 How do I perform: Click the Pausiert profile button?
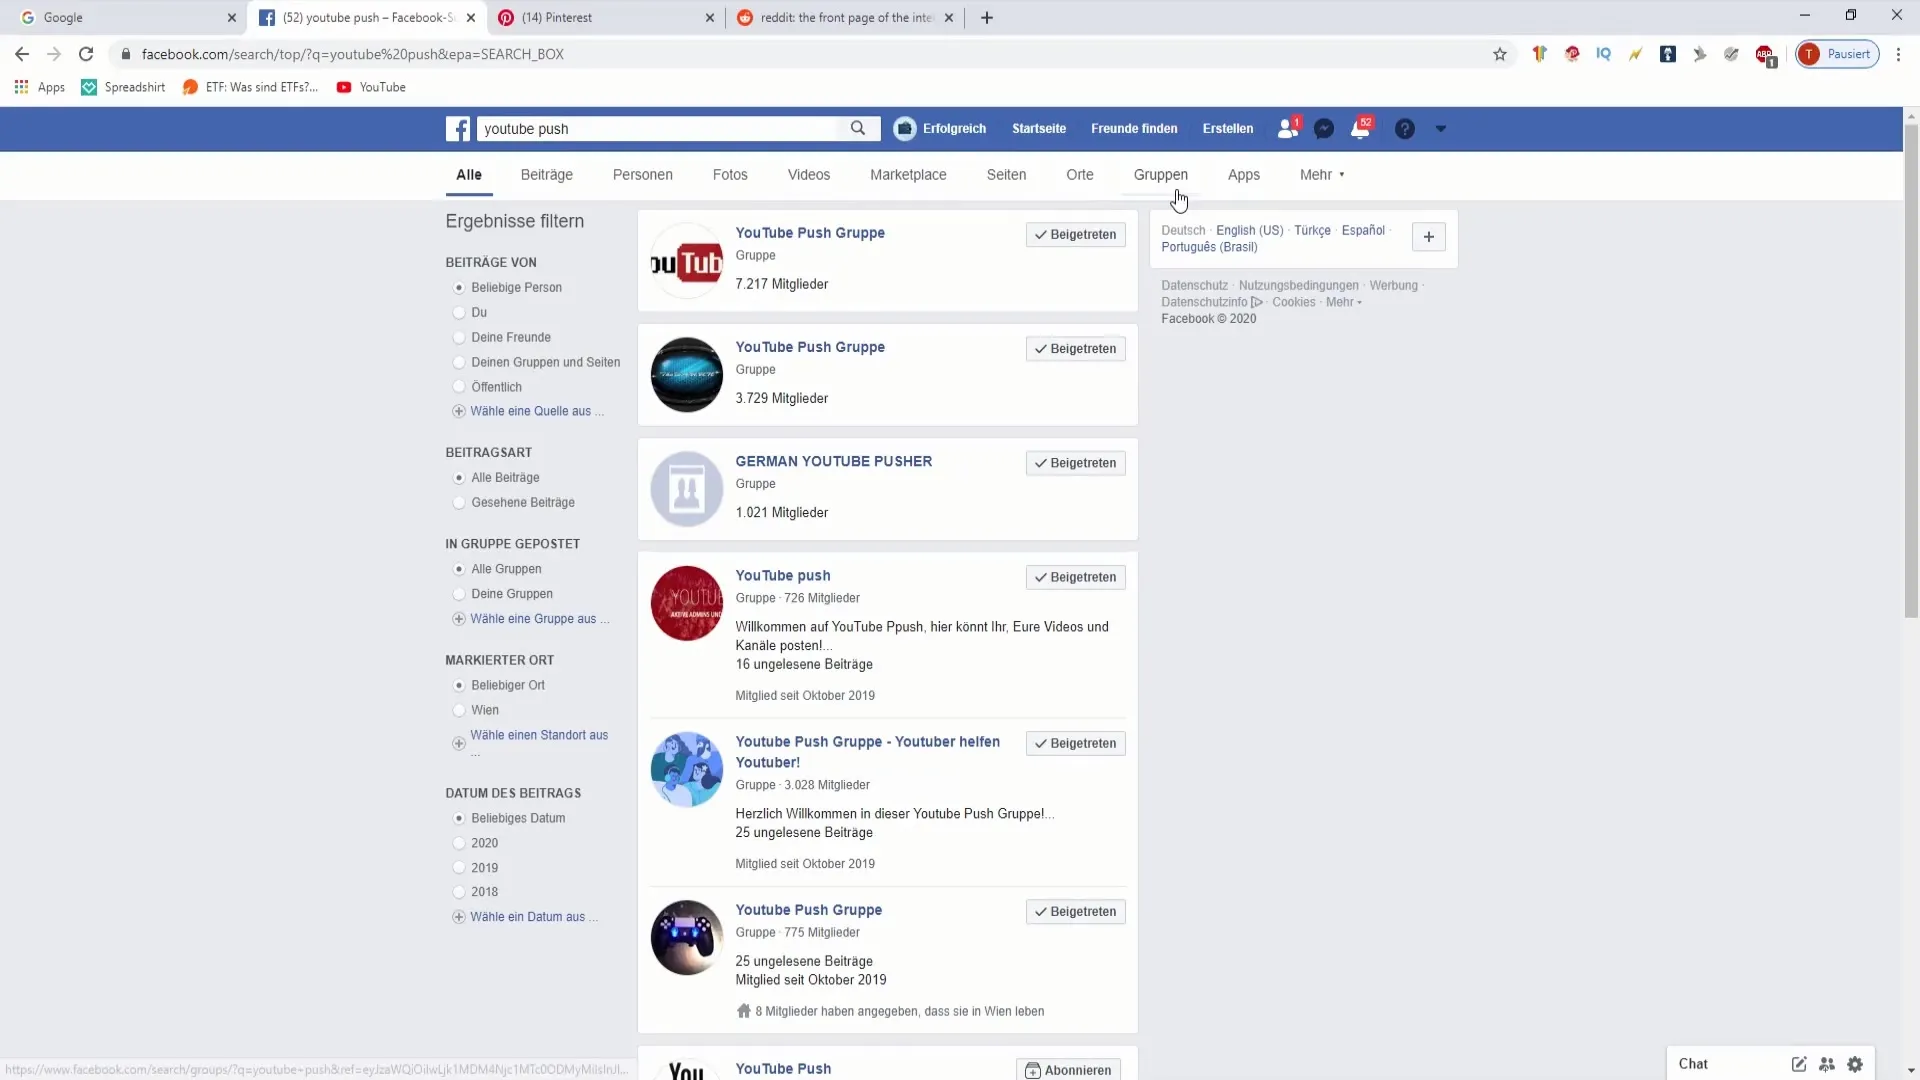click(x=1838, y=54)
